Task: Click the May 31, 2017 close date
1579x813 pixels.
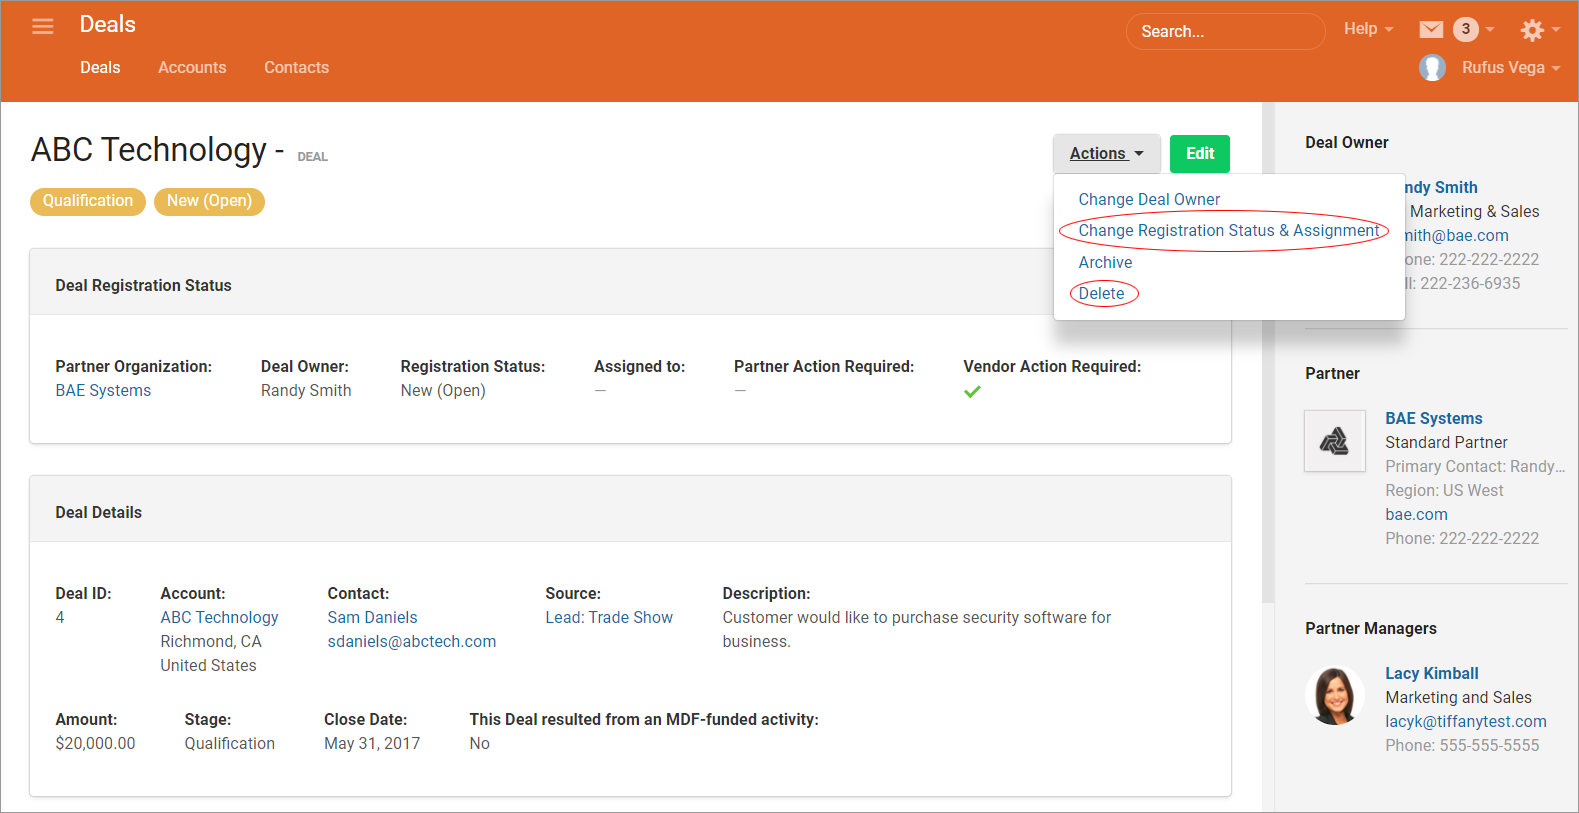Action: [372, 744]
